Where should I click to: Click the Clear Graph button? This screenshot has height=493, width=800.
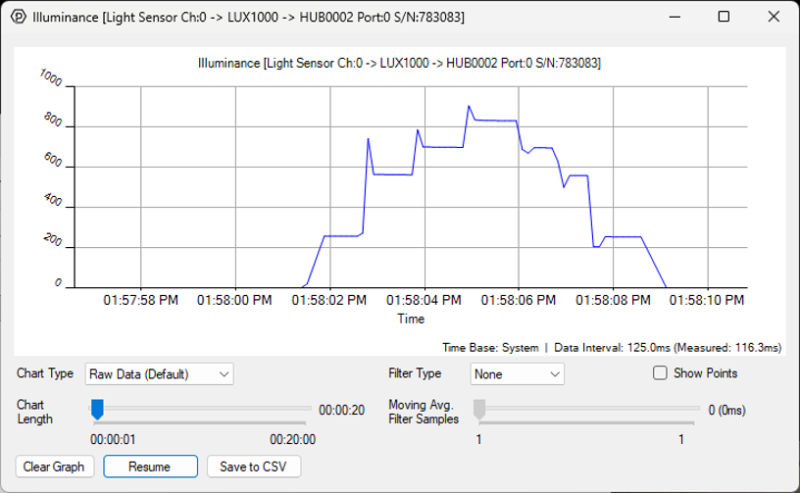54,466
